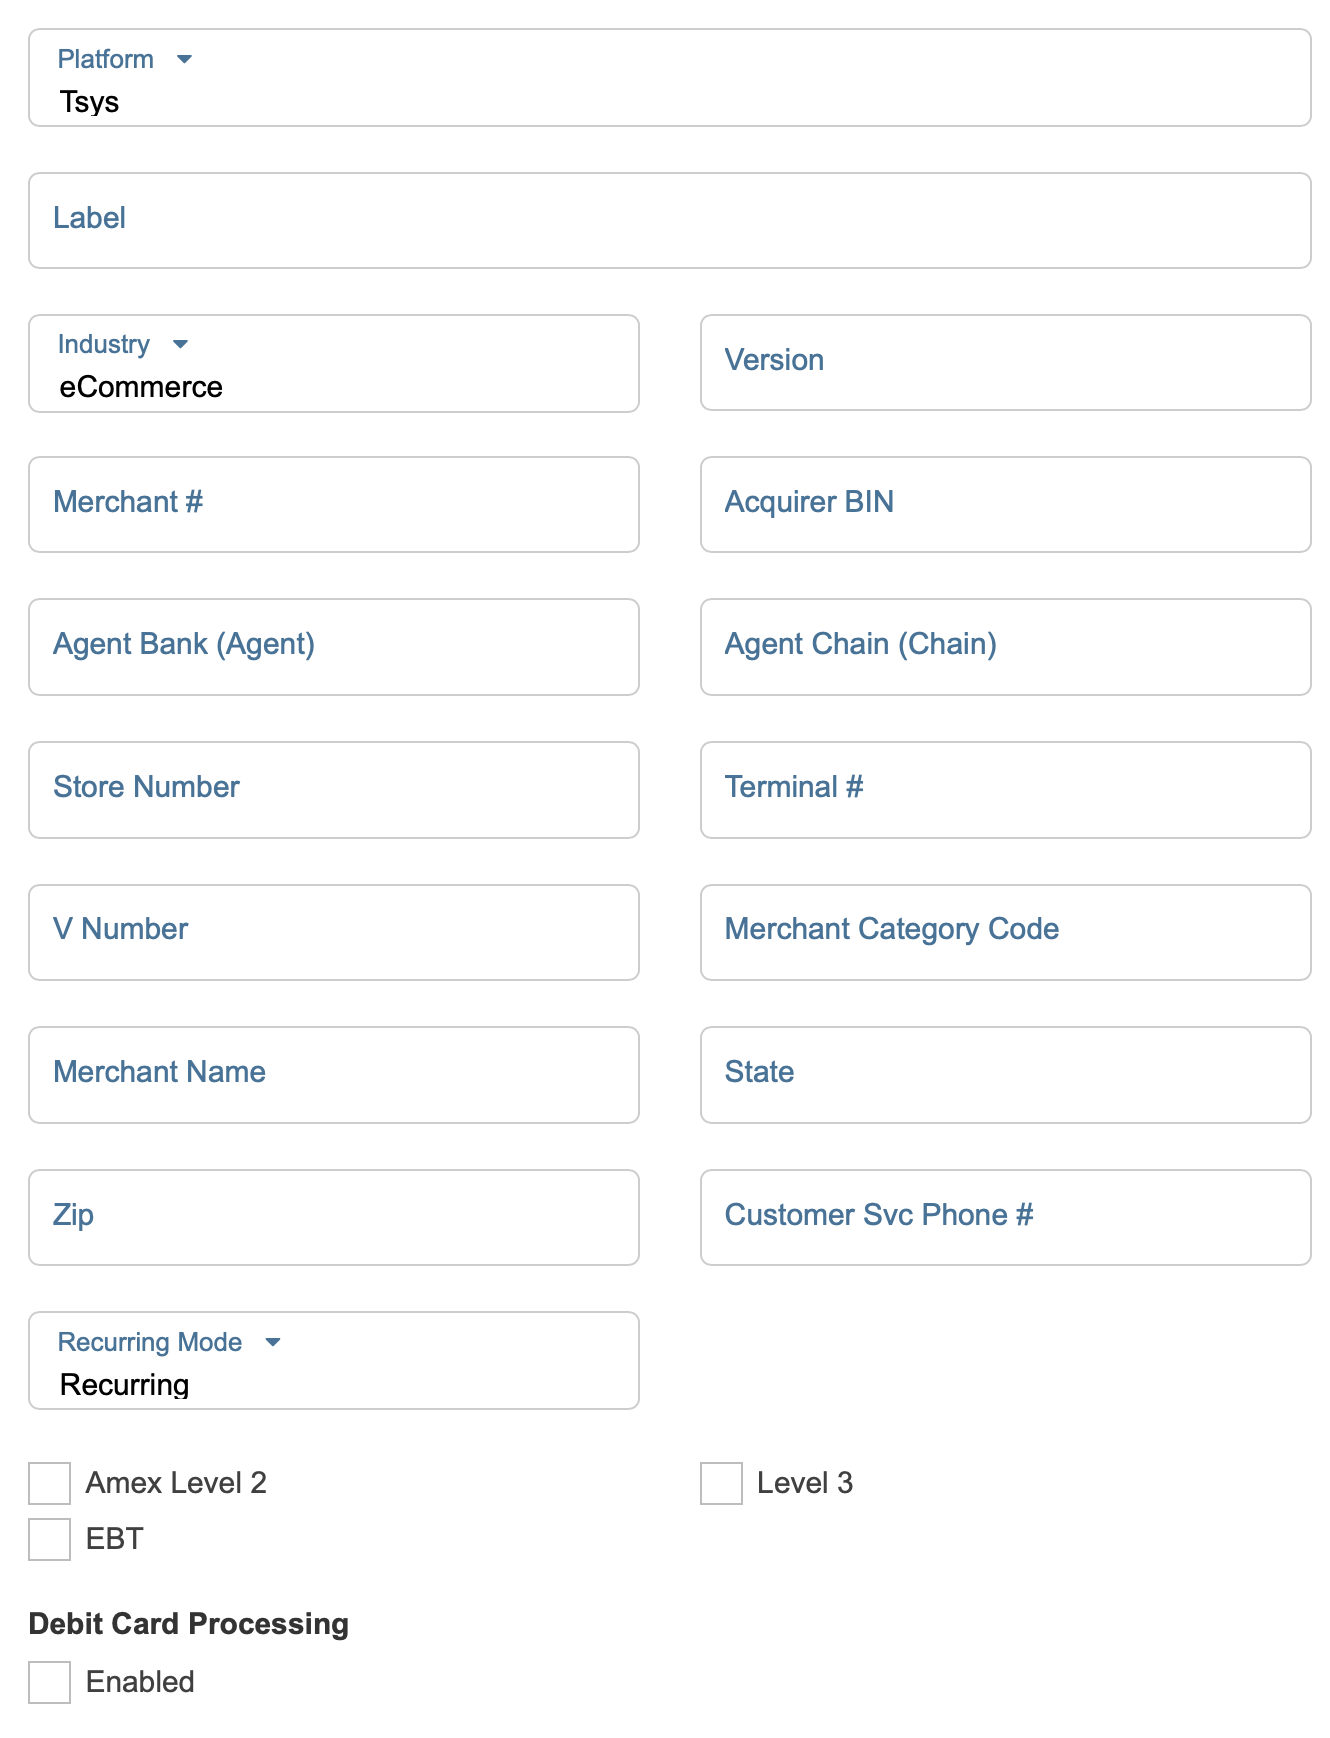Select the Terminal # field
The image size is (1330, 1738).
1005,790
